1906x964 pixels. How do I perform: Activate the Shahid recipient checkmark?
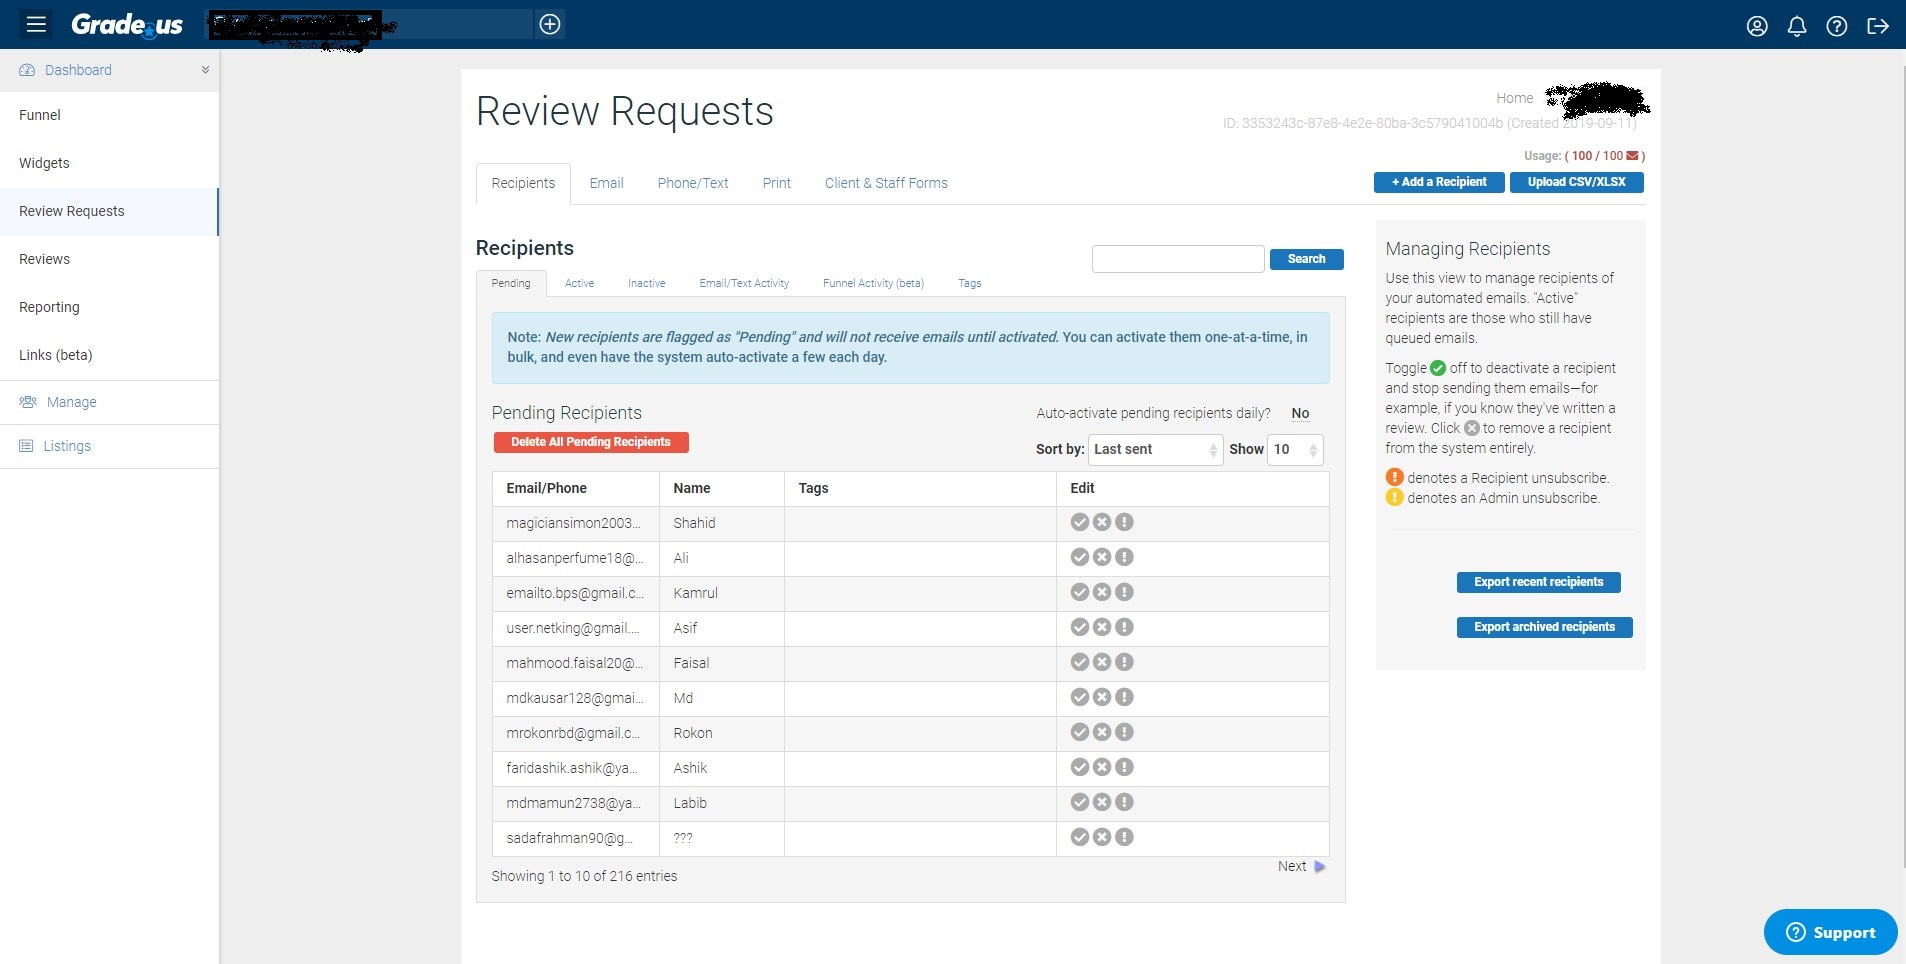1080,522
